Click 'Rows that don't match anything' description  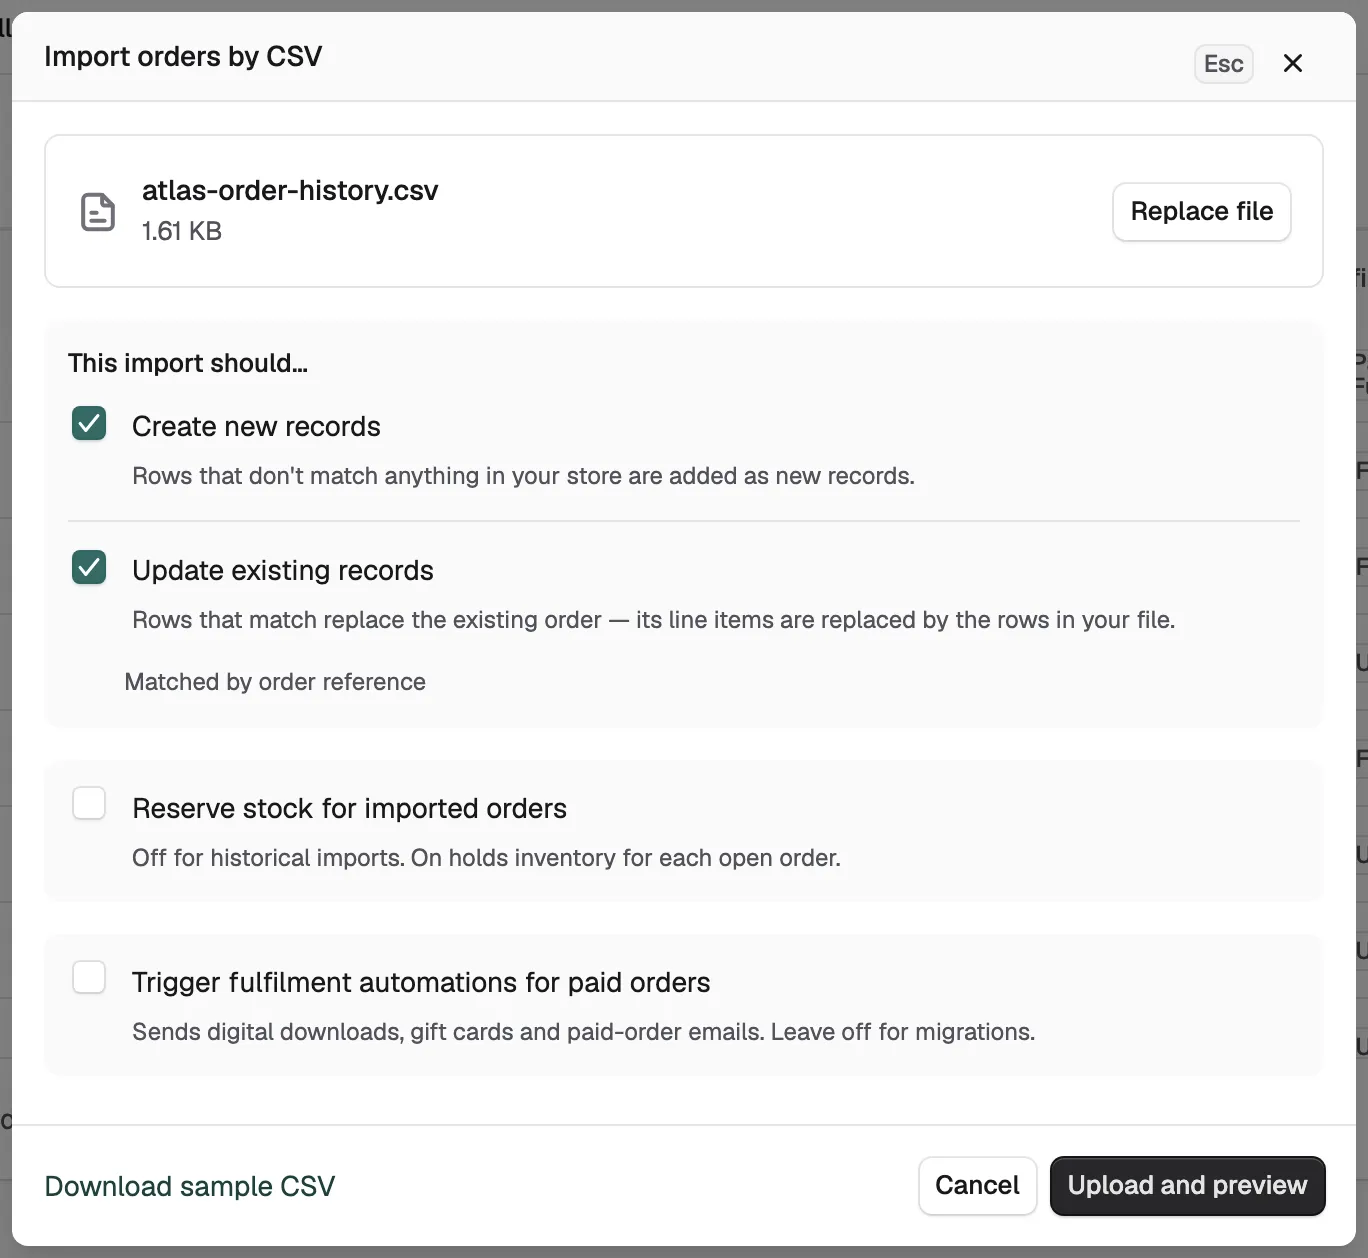523,476
